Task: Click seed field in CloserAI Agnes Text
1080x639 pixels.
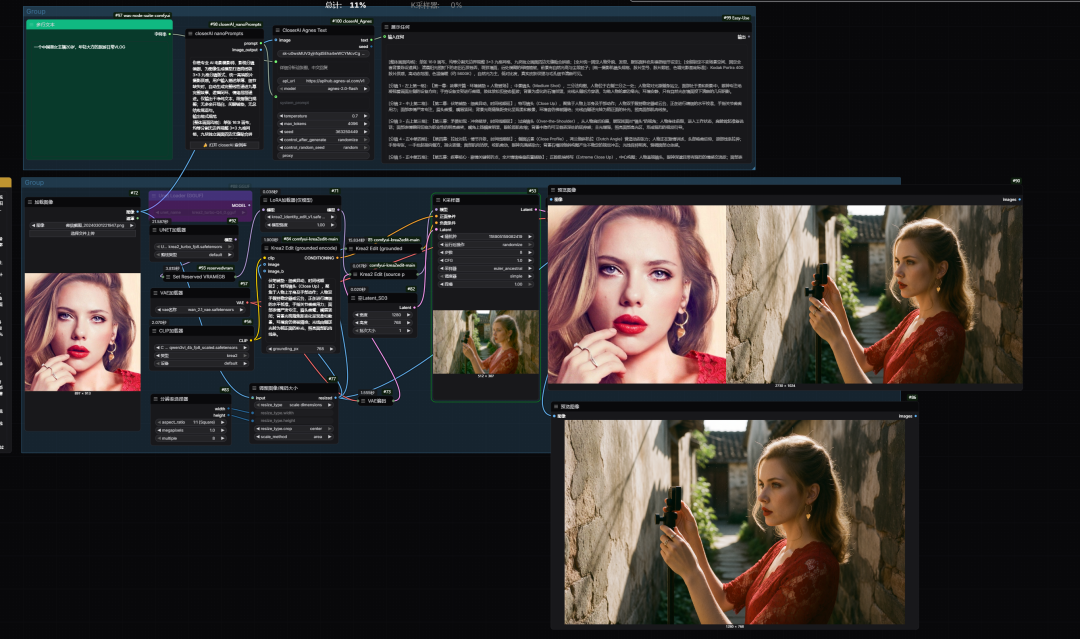Action: click(x=323, y=132)
